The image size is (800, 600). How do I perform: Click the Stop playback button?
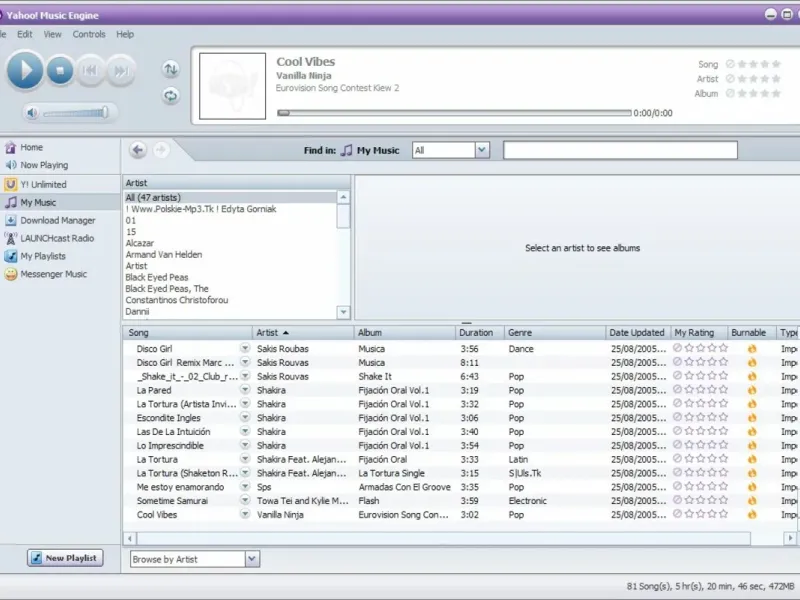click(60, 70)
